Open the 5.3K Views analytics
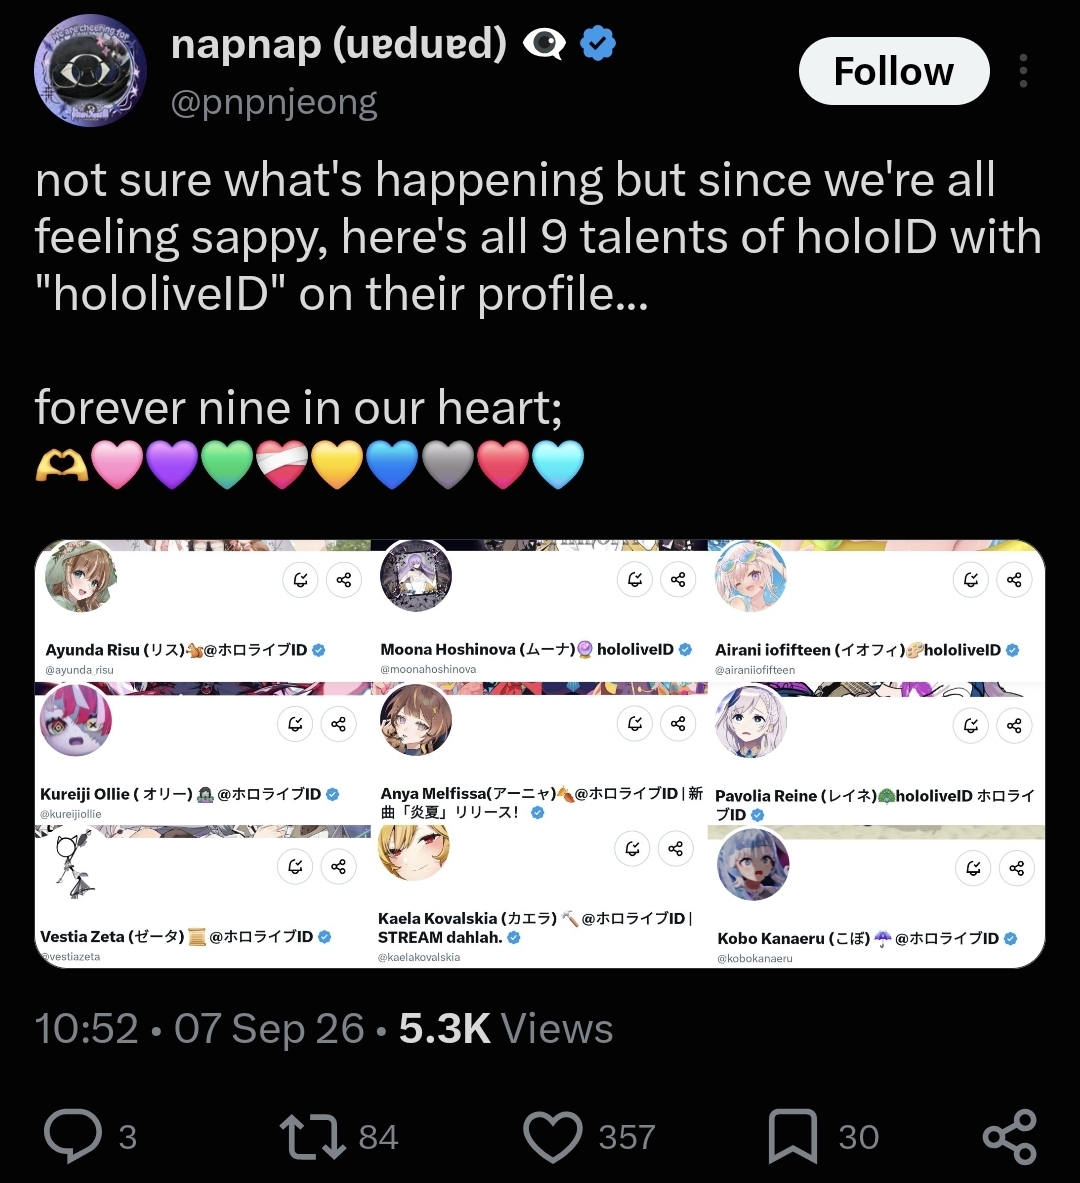1080x1183 pixels. point(506,1028)
